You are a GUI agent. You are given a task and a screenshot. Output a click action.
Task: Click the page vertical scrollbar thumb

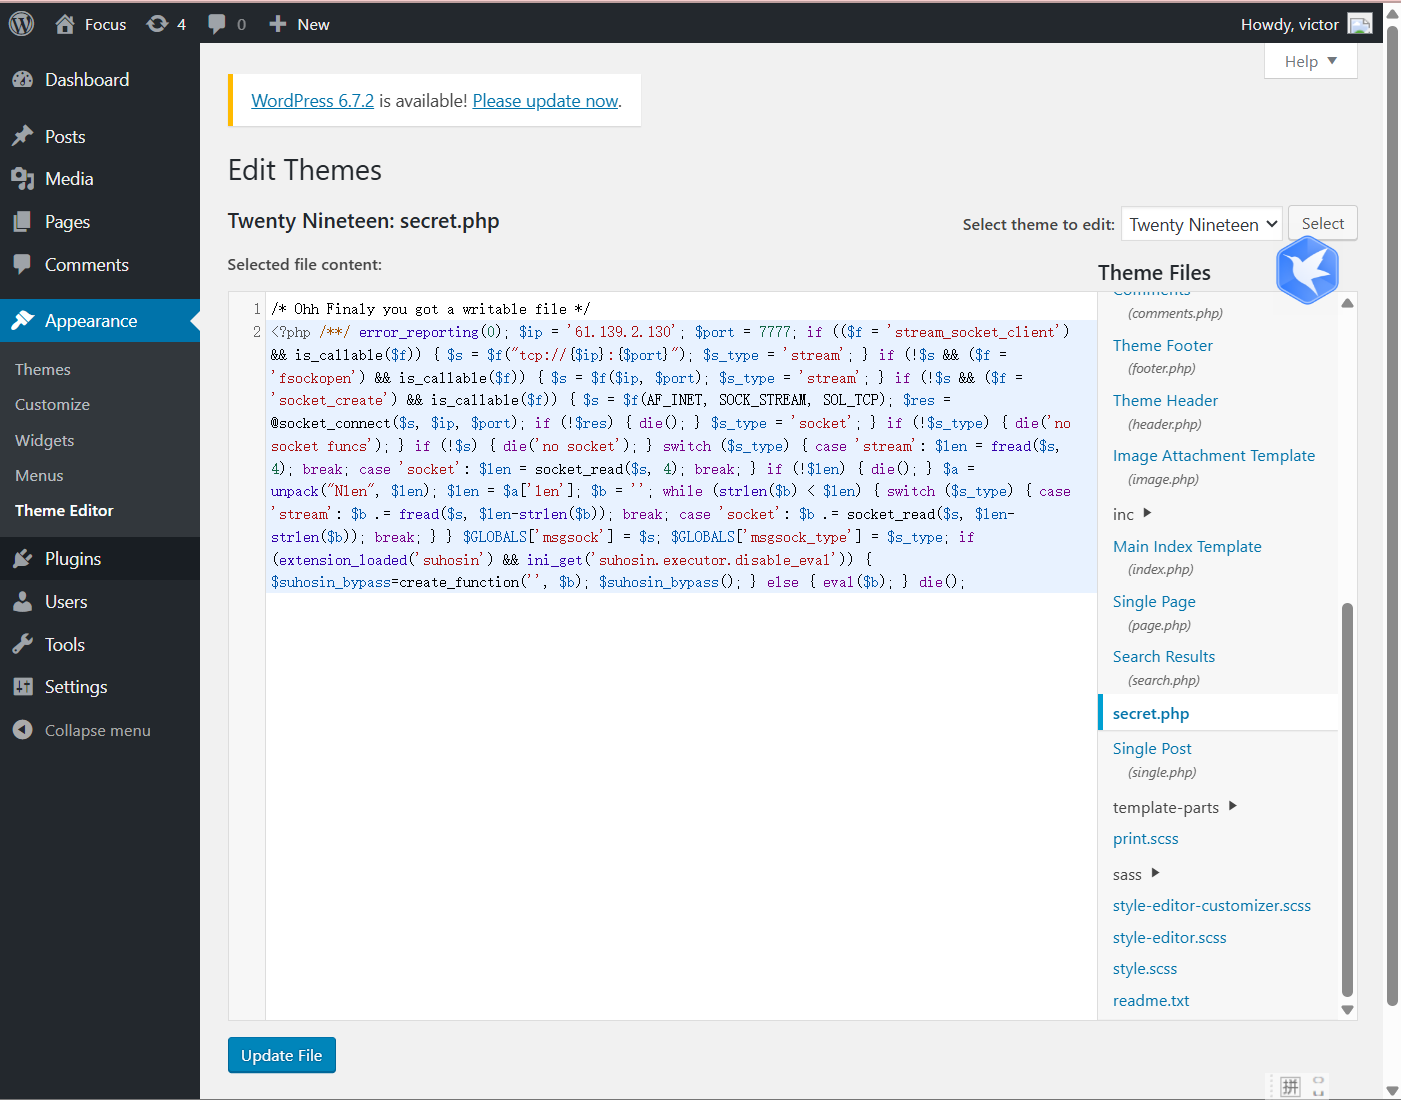click(1392, 515)
